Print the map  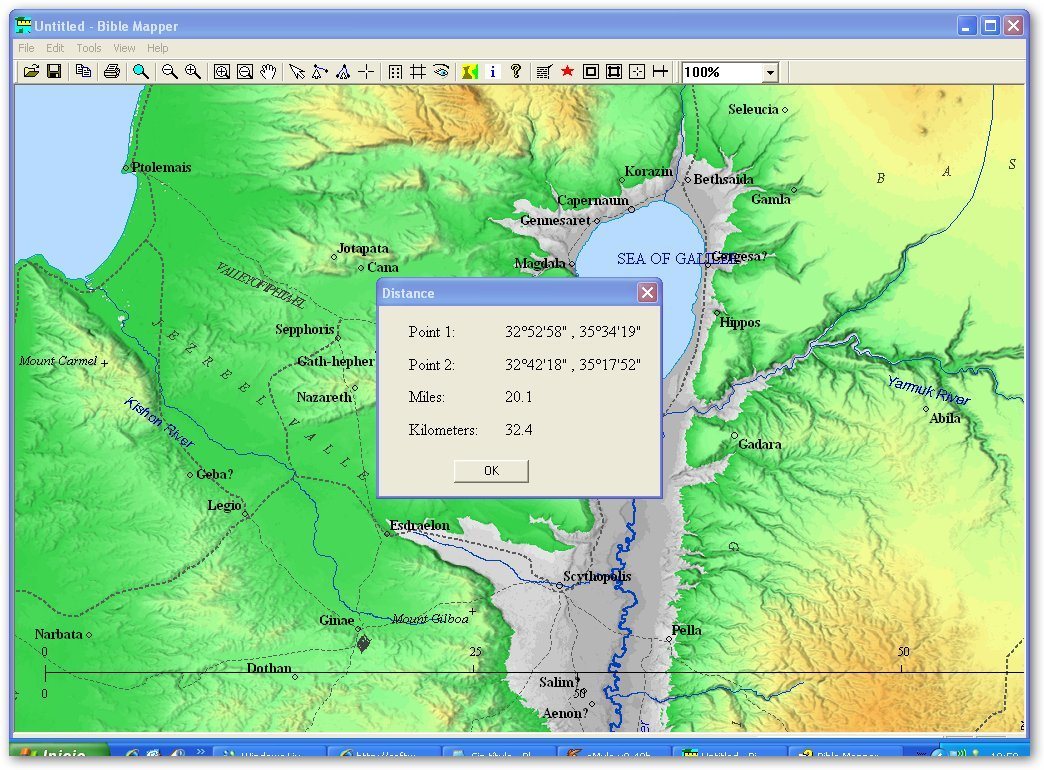pos(111,71)
